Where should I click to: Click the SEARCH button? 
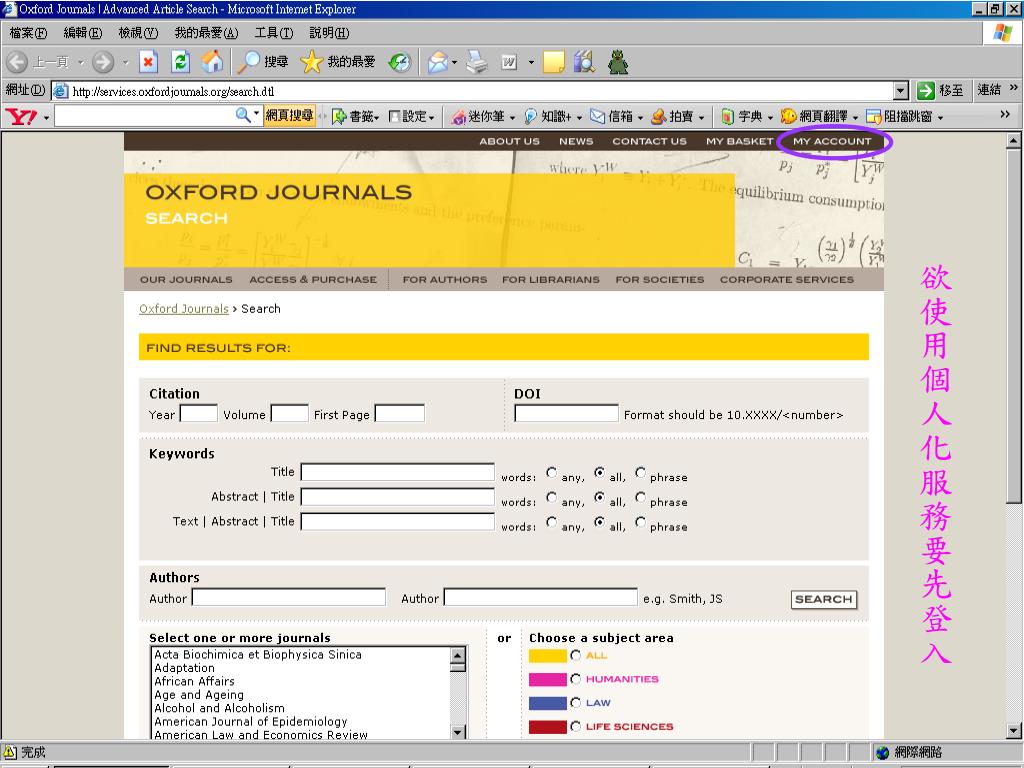pos(824,600)
